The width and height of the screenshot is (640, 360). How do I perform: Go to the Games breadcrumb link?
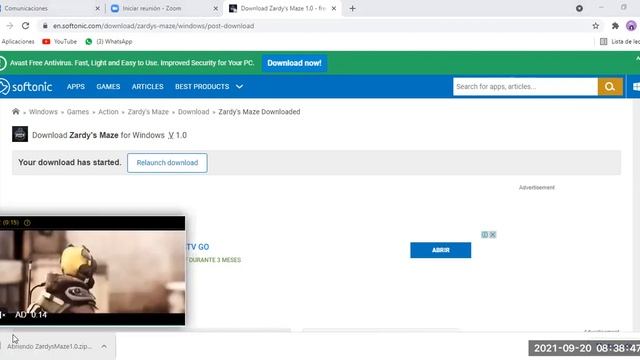(x=78, y=112)
